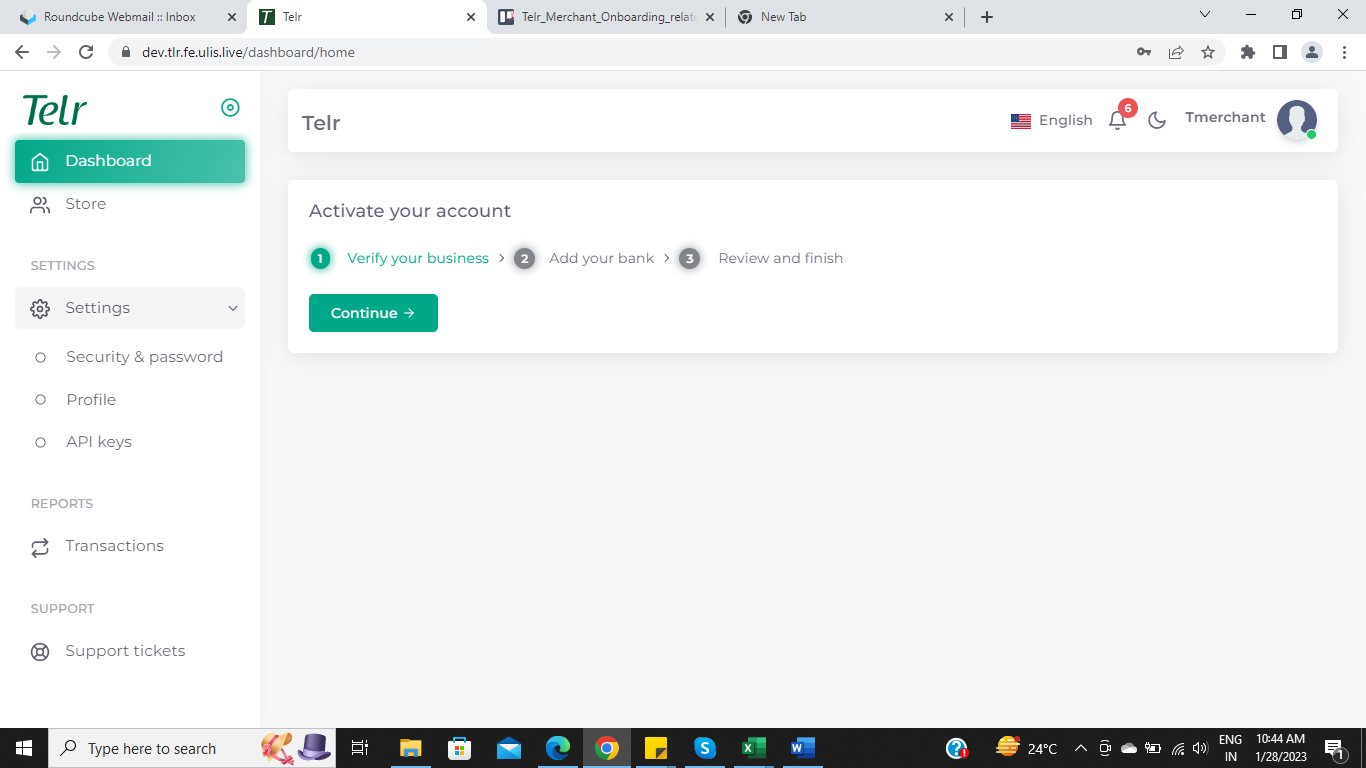The width and height of the screenshot is (1366, 768).
Task: Open File Explorer from the taskbar
Action: click(x=411, y=748)
